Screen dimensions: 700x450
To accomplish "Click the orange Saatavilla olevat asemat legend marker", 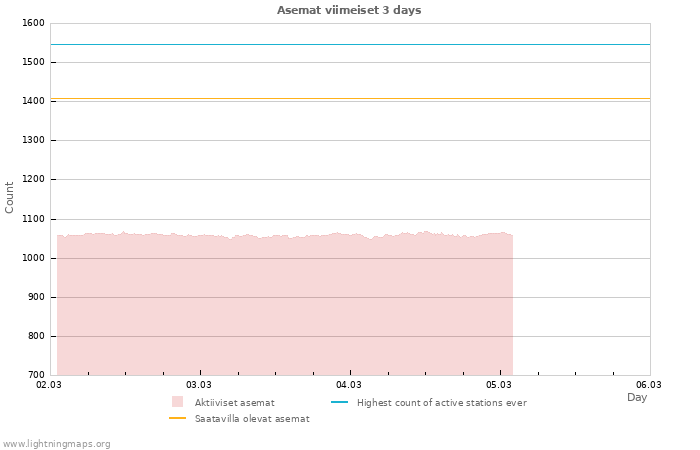I will click(178, 418).
